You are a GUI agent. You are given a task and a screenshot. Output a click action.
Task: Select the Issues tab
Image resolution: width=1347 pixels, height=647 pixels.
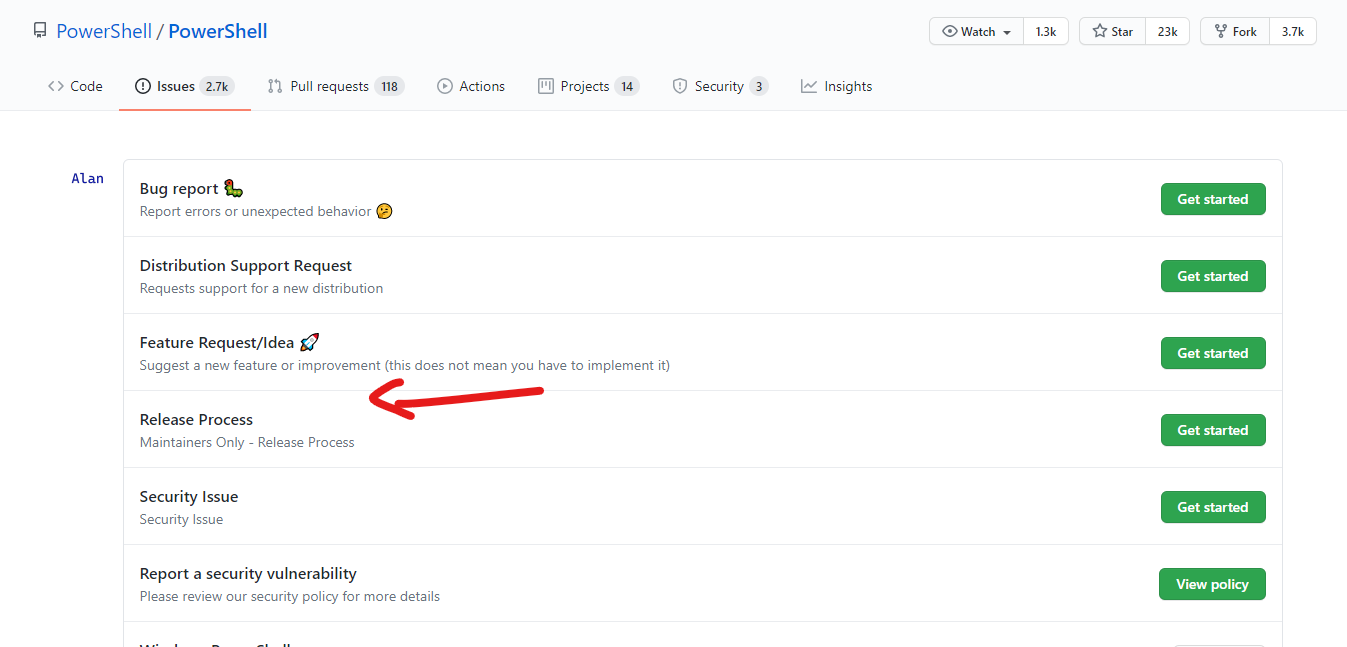pyautogui.click(x=185, y=86)
